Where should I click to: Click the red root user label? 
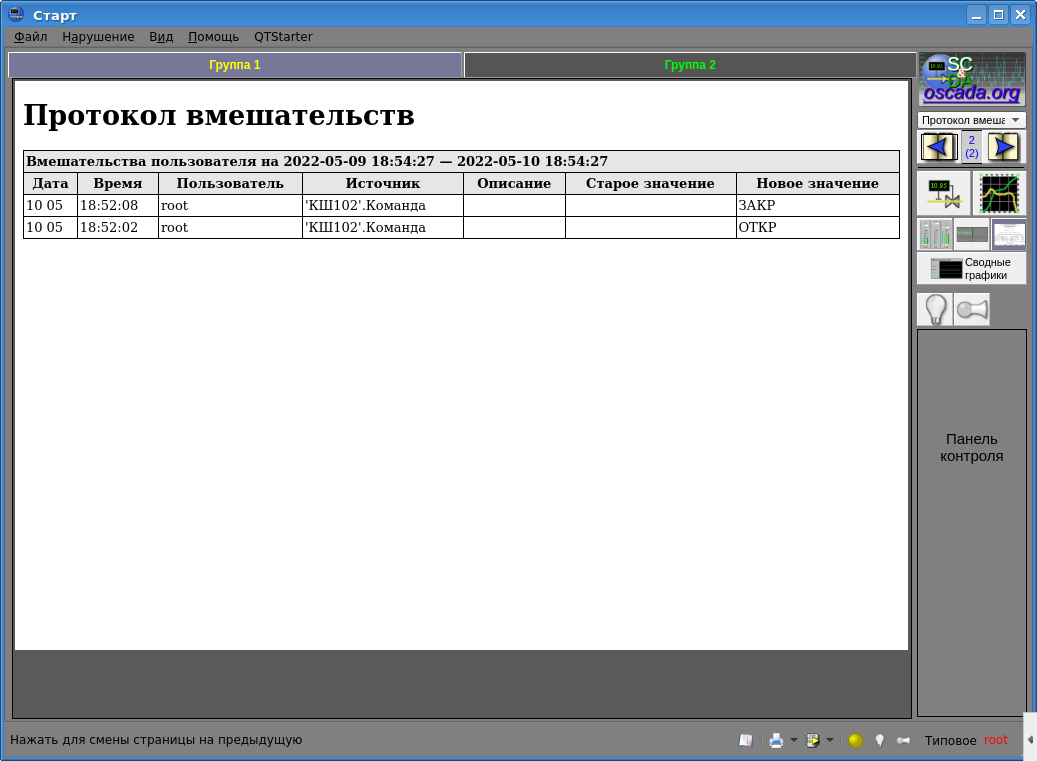(x=996, y=741)
